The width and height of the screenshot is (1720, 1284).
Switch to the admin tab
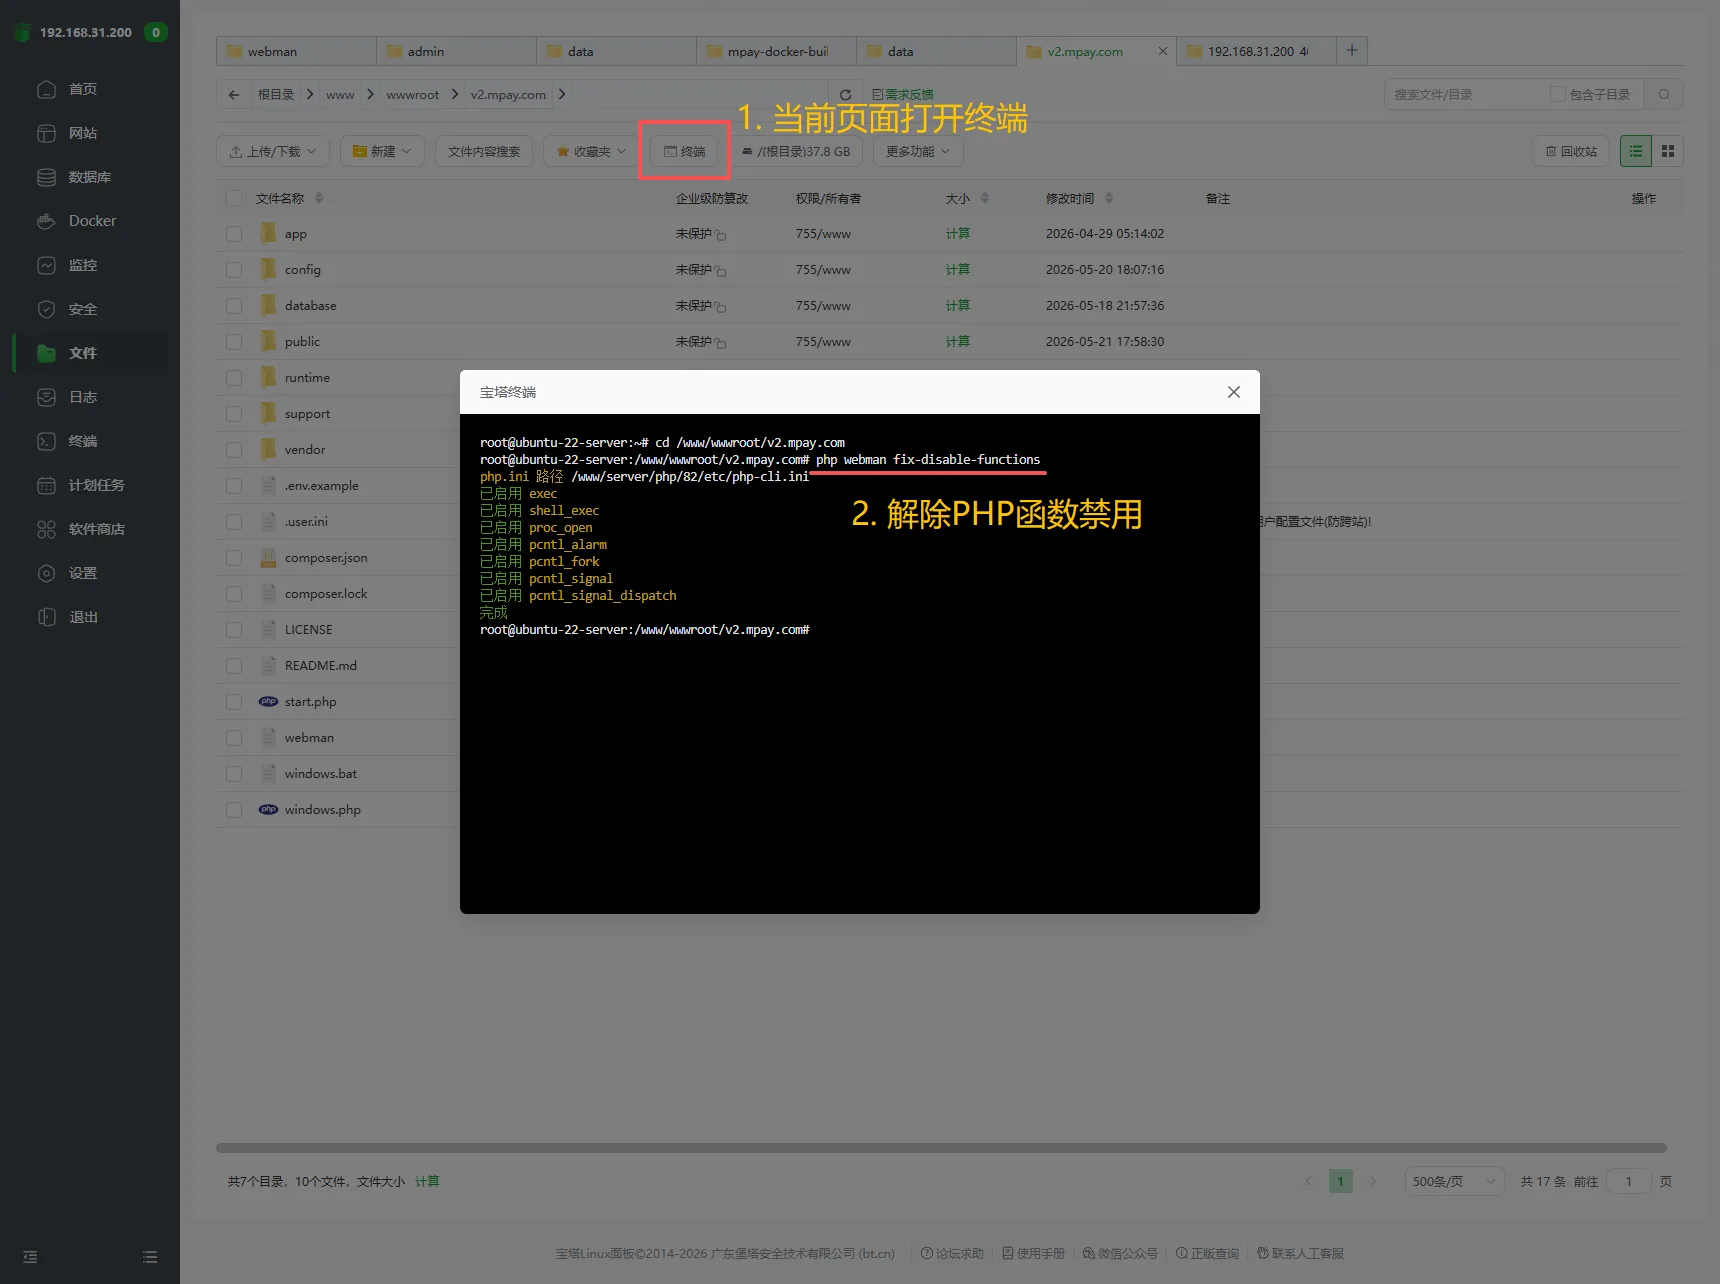tap(456, 51)
